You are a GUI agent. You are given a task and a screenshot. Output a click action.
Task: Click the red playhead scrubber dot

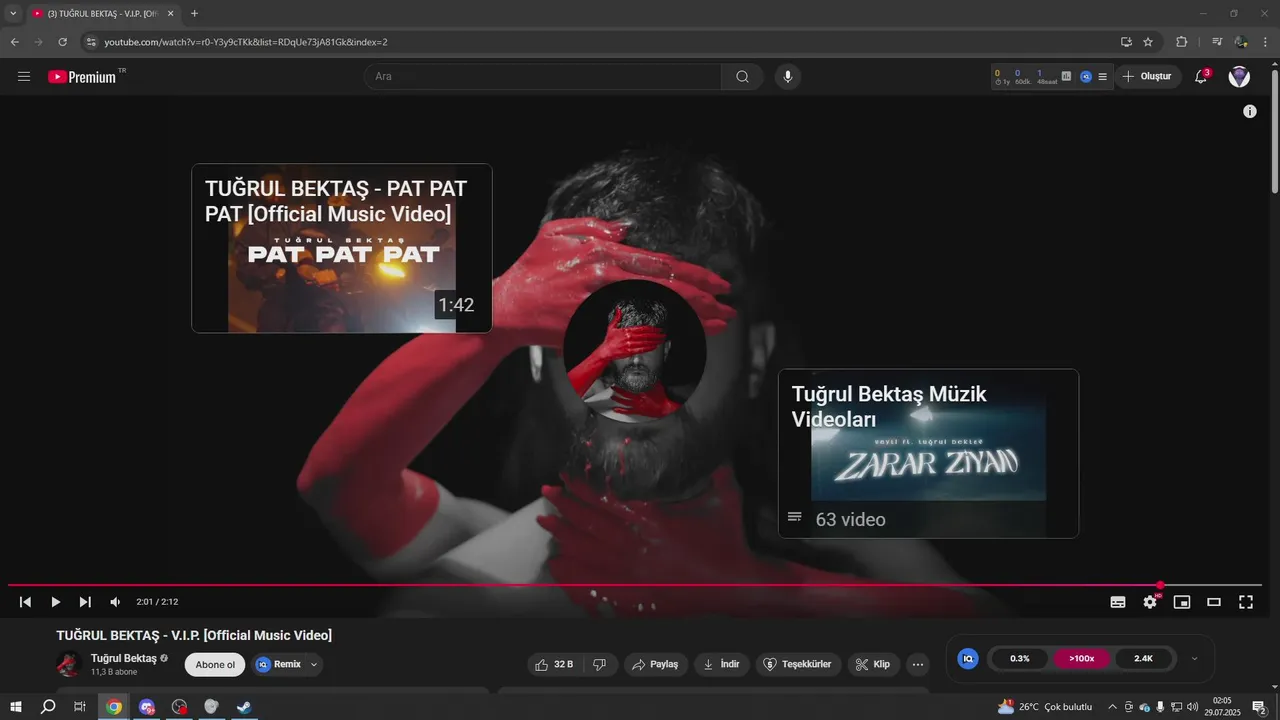pos(1160,585)
